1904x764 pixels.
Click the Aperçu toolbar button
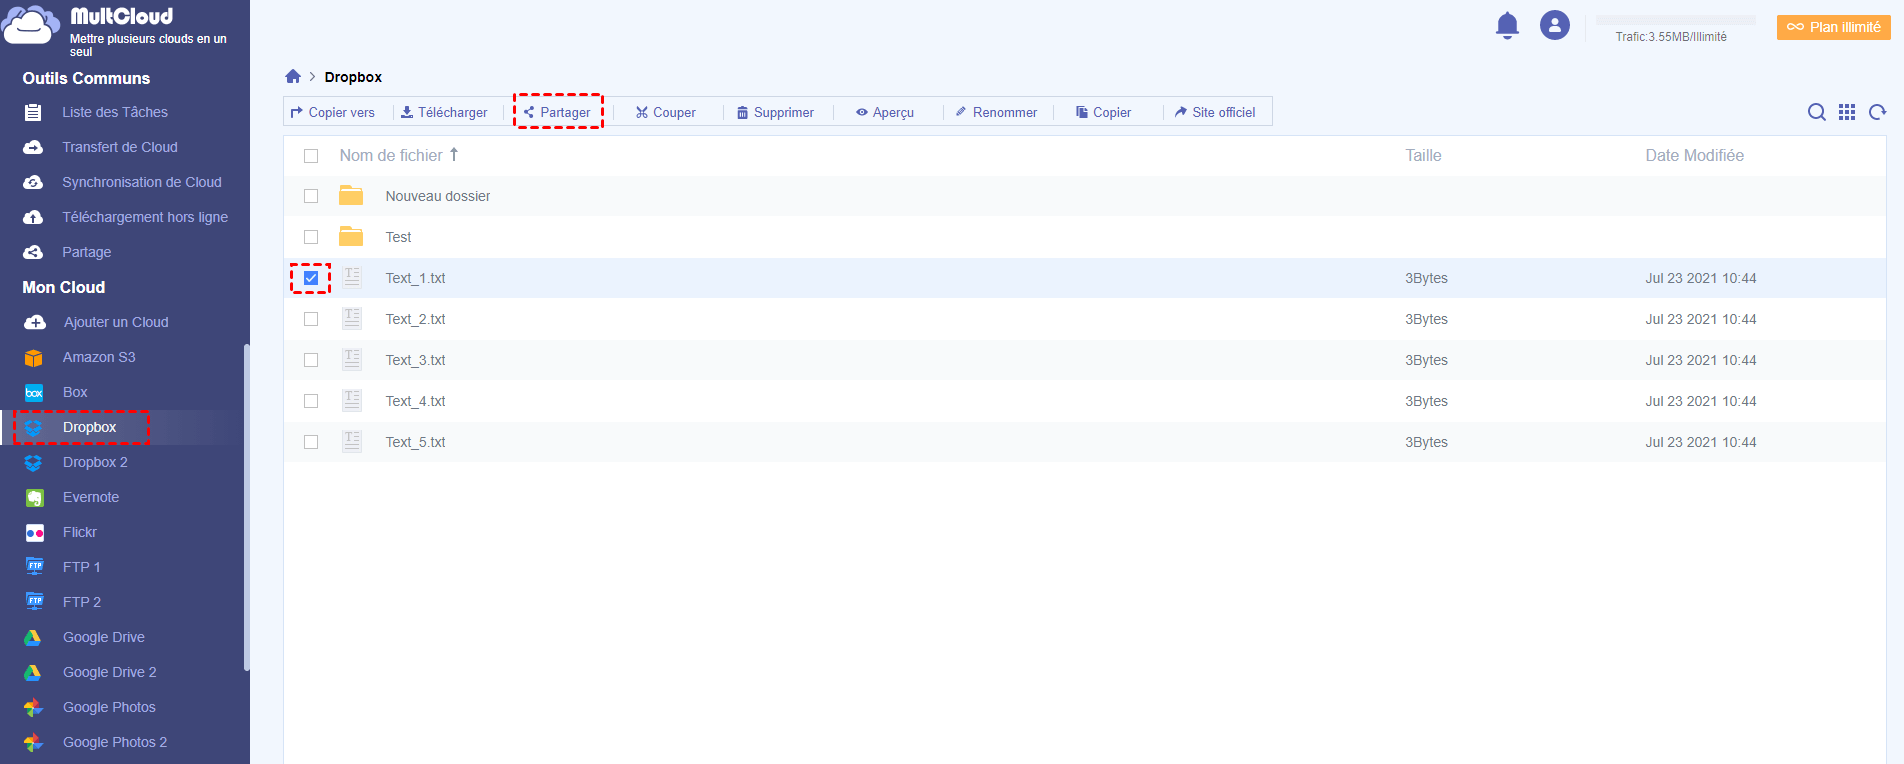pyautogui.click(x=885, y=112)
